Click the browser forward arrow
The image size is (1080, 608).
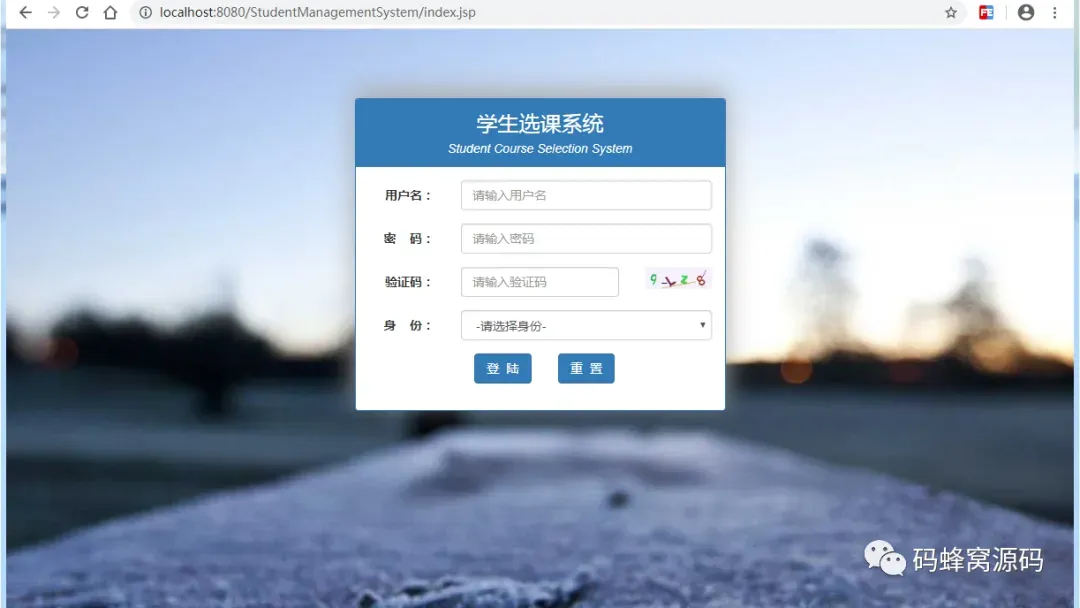point(54,12)
